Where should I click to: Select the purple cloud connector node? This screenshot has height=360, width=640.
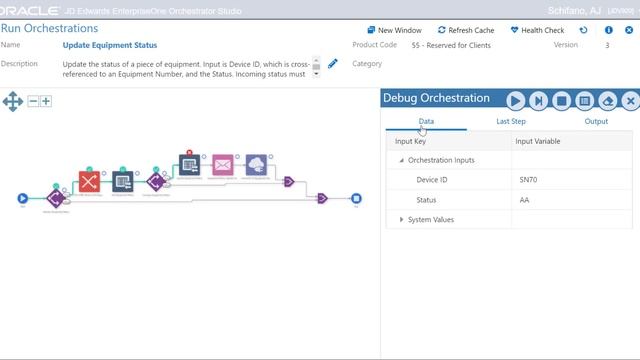(x=256, y=165)
